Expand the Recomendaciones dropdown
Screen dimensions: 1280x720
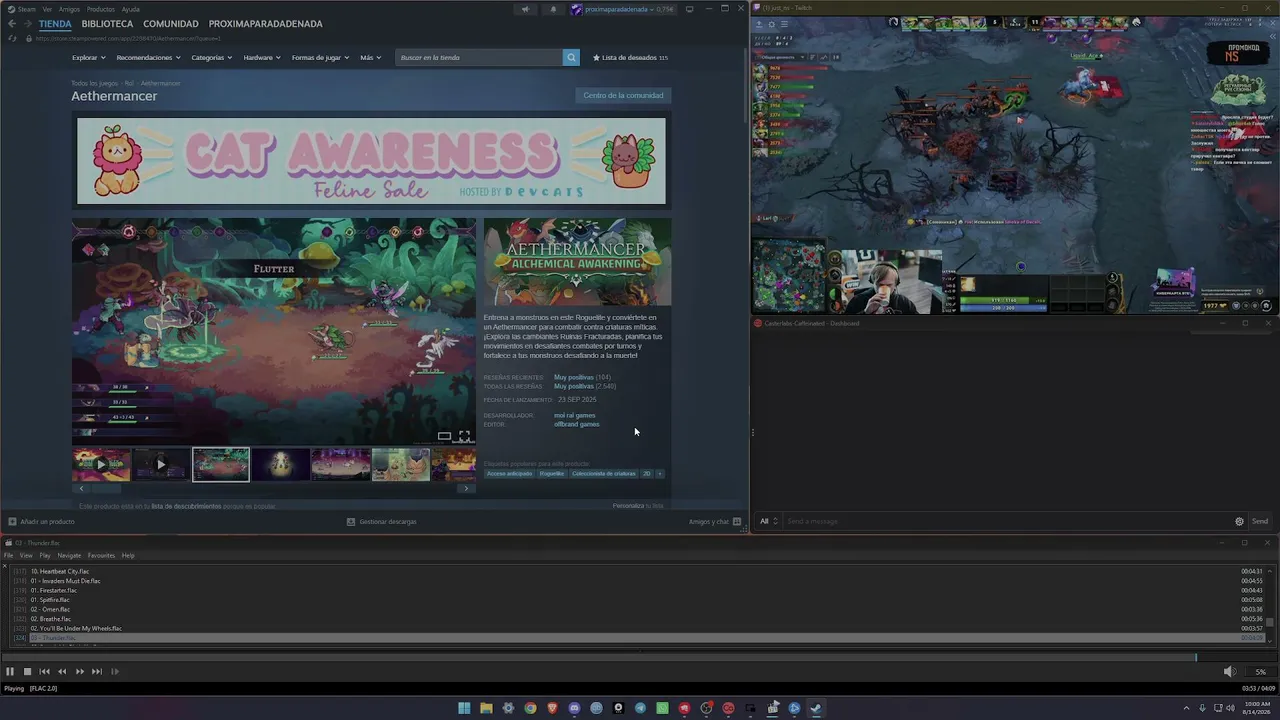coord(148,58)
